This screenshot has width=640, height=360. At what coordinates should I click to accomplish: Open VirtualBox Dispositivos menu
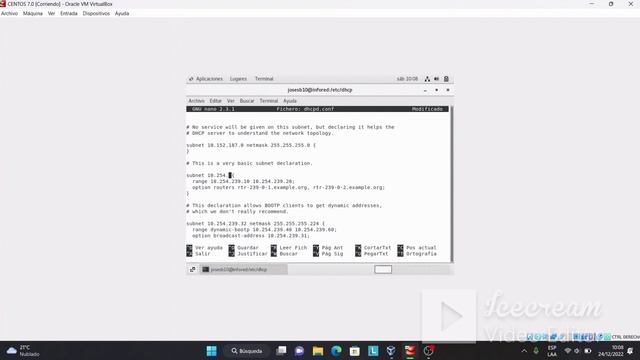(x=96, y=13)
